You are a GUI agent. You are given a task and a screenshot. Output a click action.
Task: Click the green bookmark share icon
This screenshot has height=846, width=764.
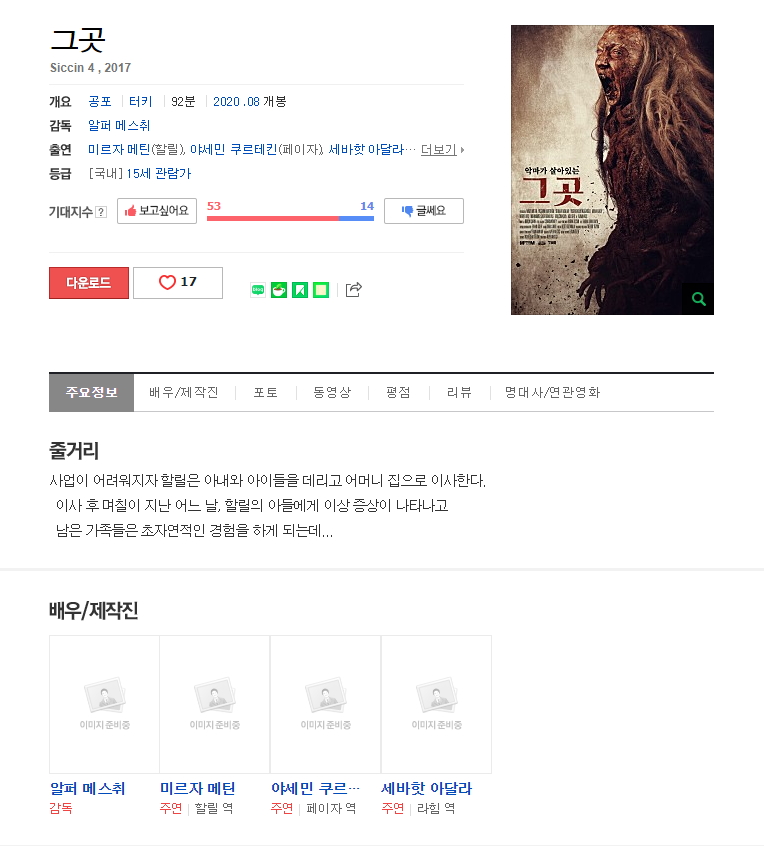click(x=300, y=290)
